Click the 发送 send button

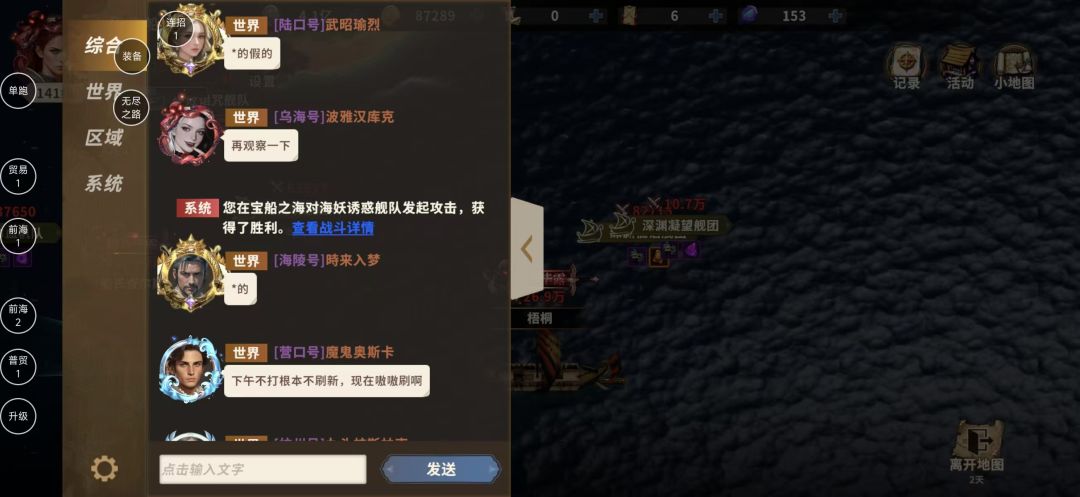(x=441, y=469)
